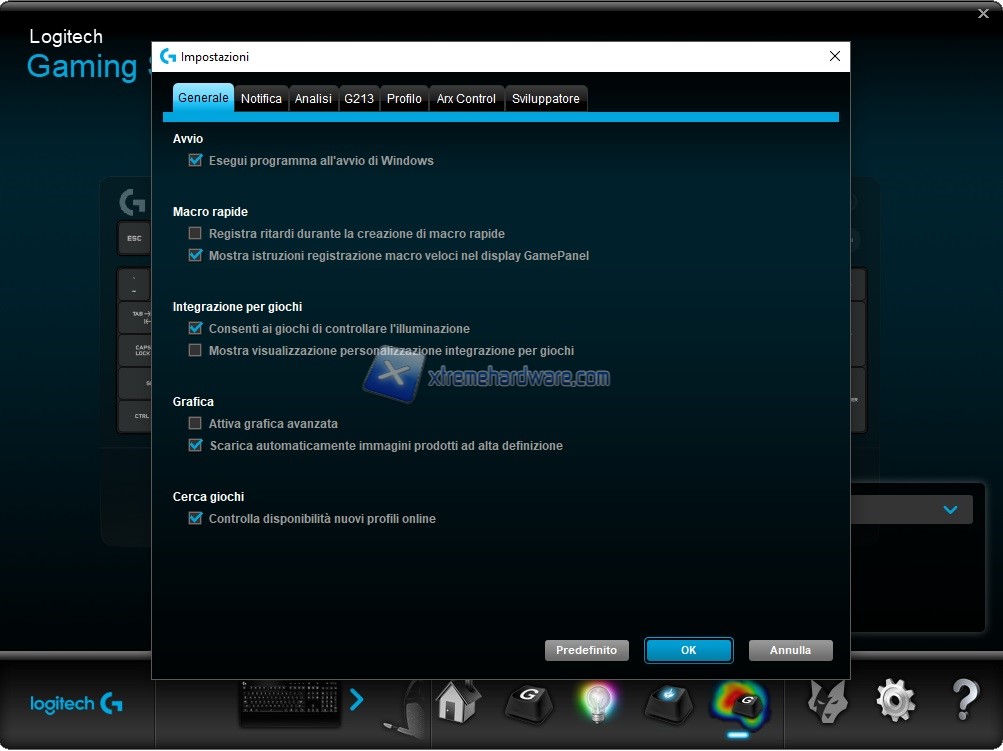Image resolution: width=1003 pixels, height=751 pixels.
Task: Open the input analysis heatmap icon
Action: click(x=740, y=704)
